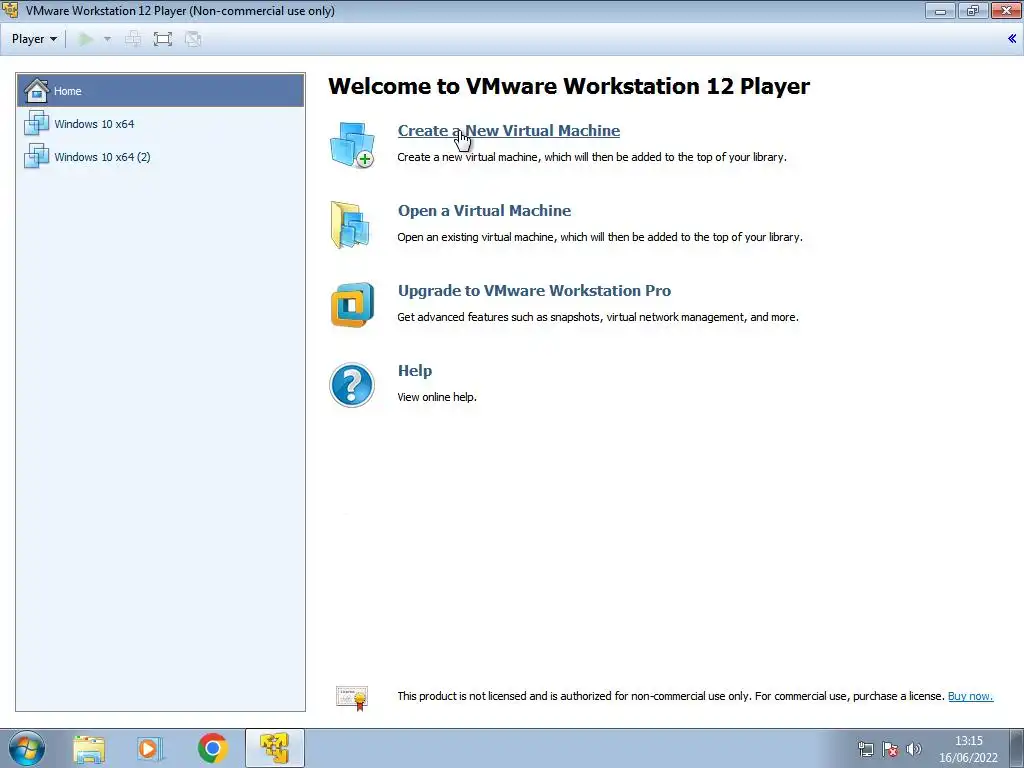Click the Windows 10 x64 (2) icon
Screen dimensions: 1024x768
click(x=37, y=156)
